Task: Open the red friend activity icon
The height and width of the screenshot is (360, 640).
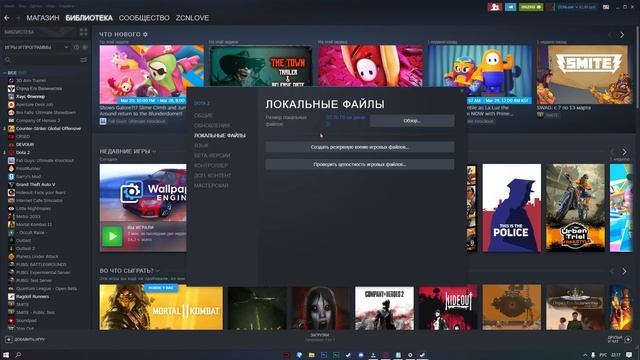Action: (495, 7)
